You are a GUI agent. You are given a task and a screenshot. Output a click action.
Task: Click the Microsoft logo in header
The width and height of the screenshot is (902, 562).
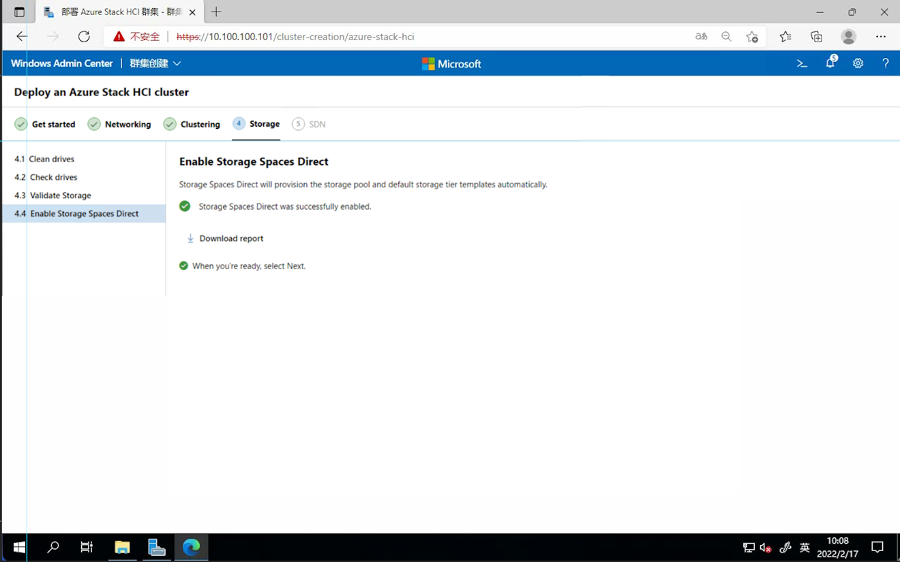[452, 64]
